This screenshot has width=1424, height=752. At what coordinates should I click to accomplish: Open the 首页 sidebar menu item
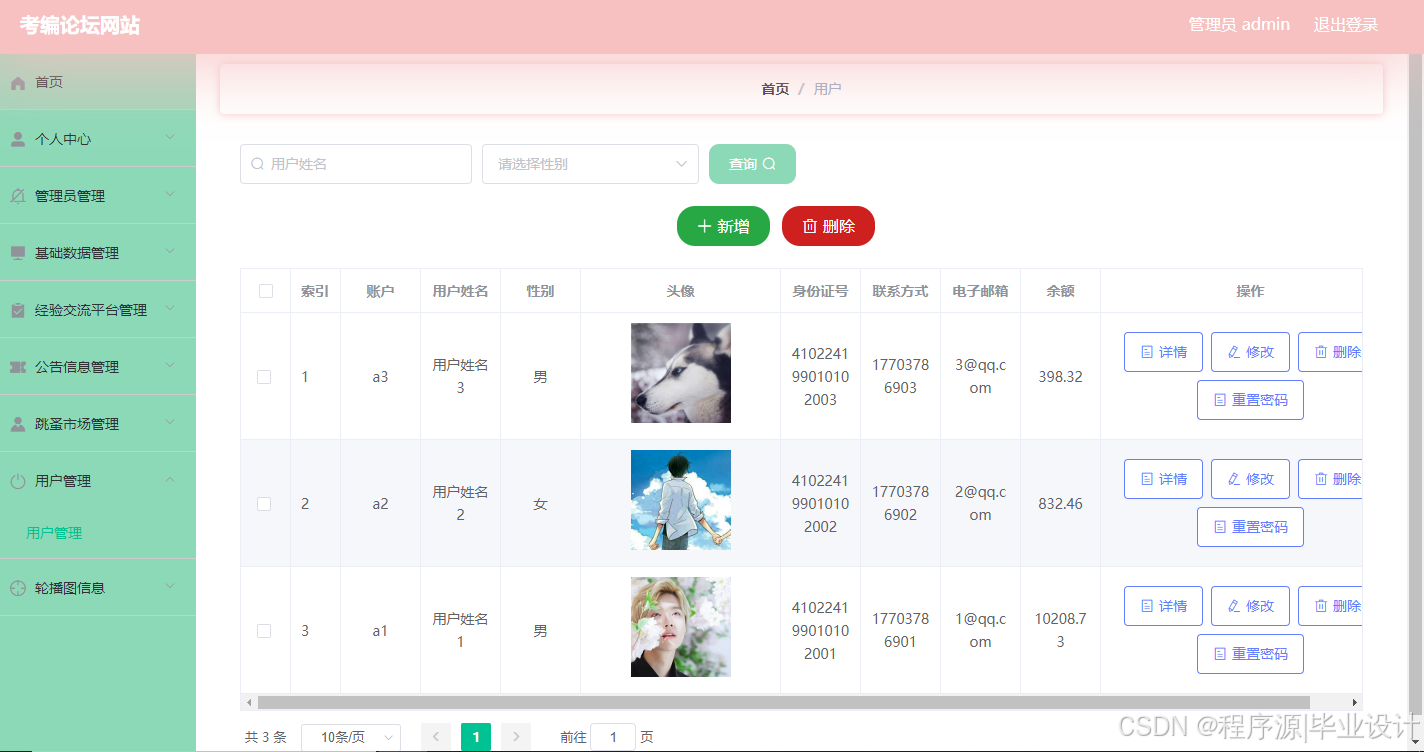pyautogui.click(x=98, y=82)
